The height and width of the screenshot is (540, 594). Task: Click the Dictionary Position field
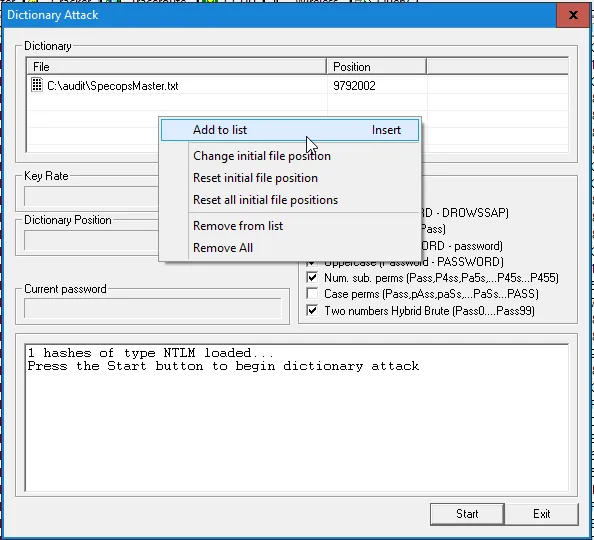91,240
